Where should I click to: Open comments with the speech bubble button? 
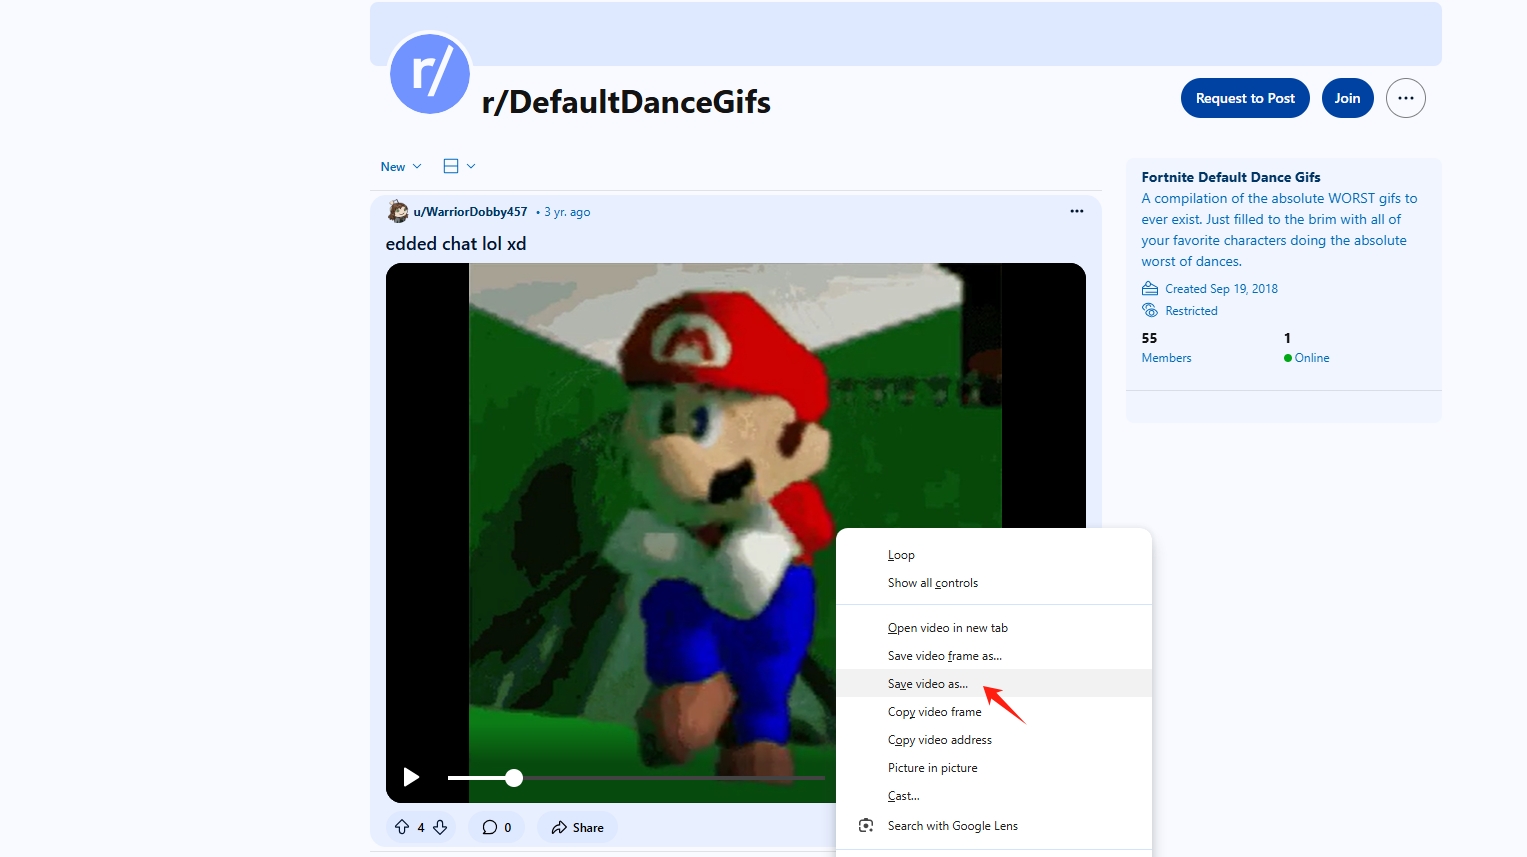point(497,827)
